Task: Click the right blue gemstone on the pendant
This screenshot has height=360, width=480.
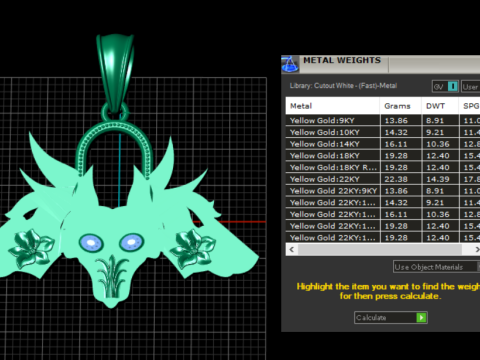Action: coord(132,242)
